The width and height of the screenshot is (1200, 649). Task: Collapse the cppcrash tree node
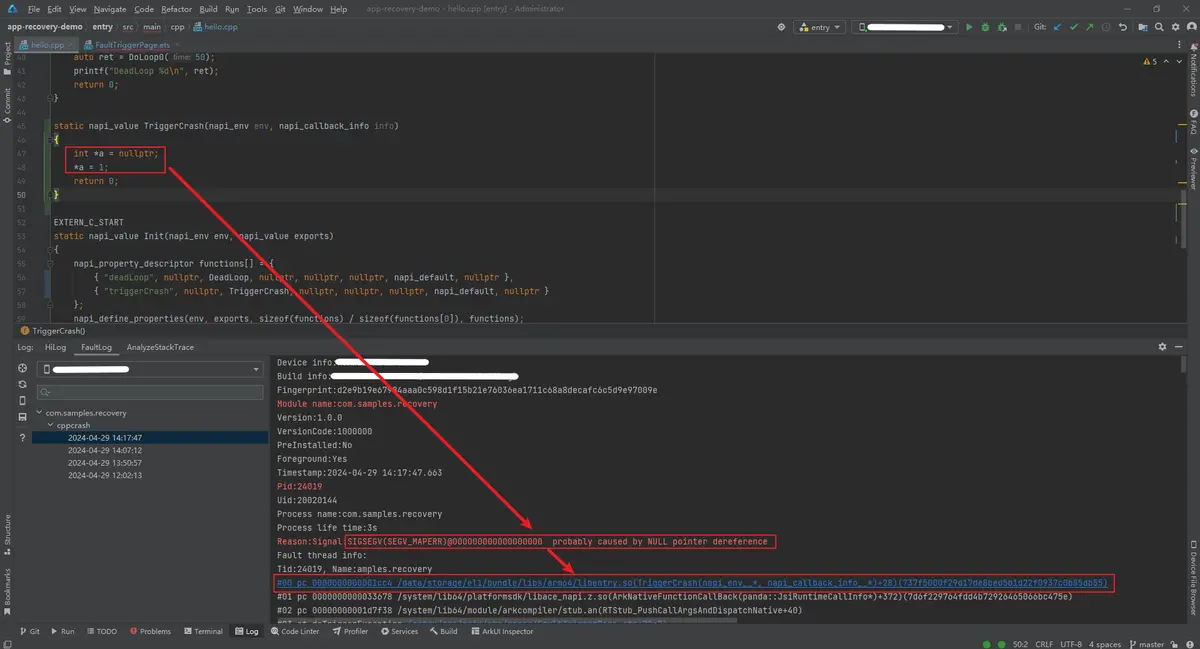click(50, 425)
